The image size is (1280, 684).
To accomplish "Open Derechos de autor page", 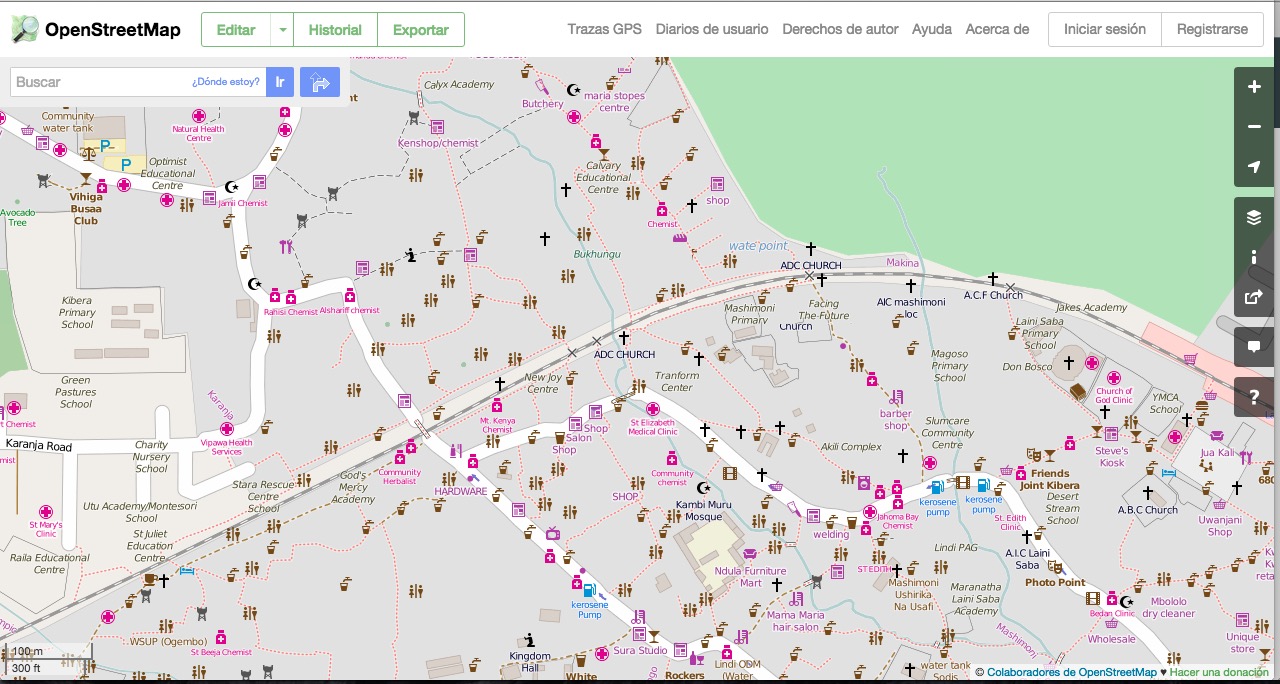I will pyautogui.click(x=840, y=29).
